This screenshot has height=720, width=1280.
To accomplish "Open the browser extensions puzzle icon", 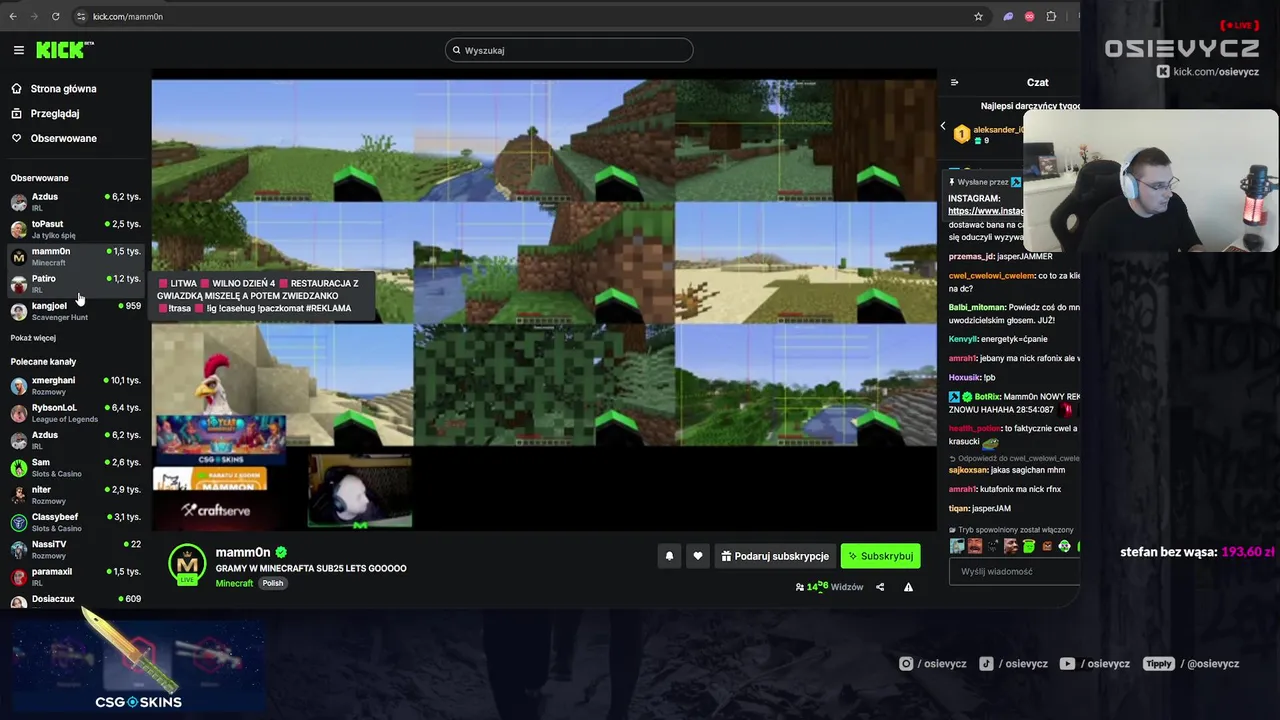I will coord(1051,16).
